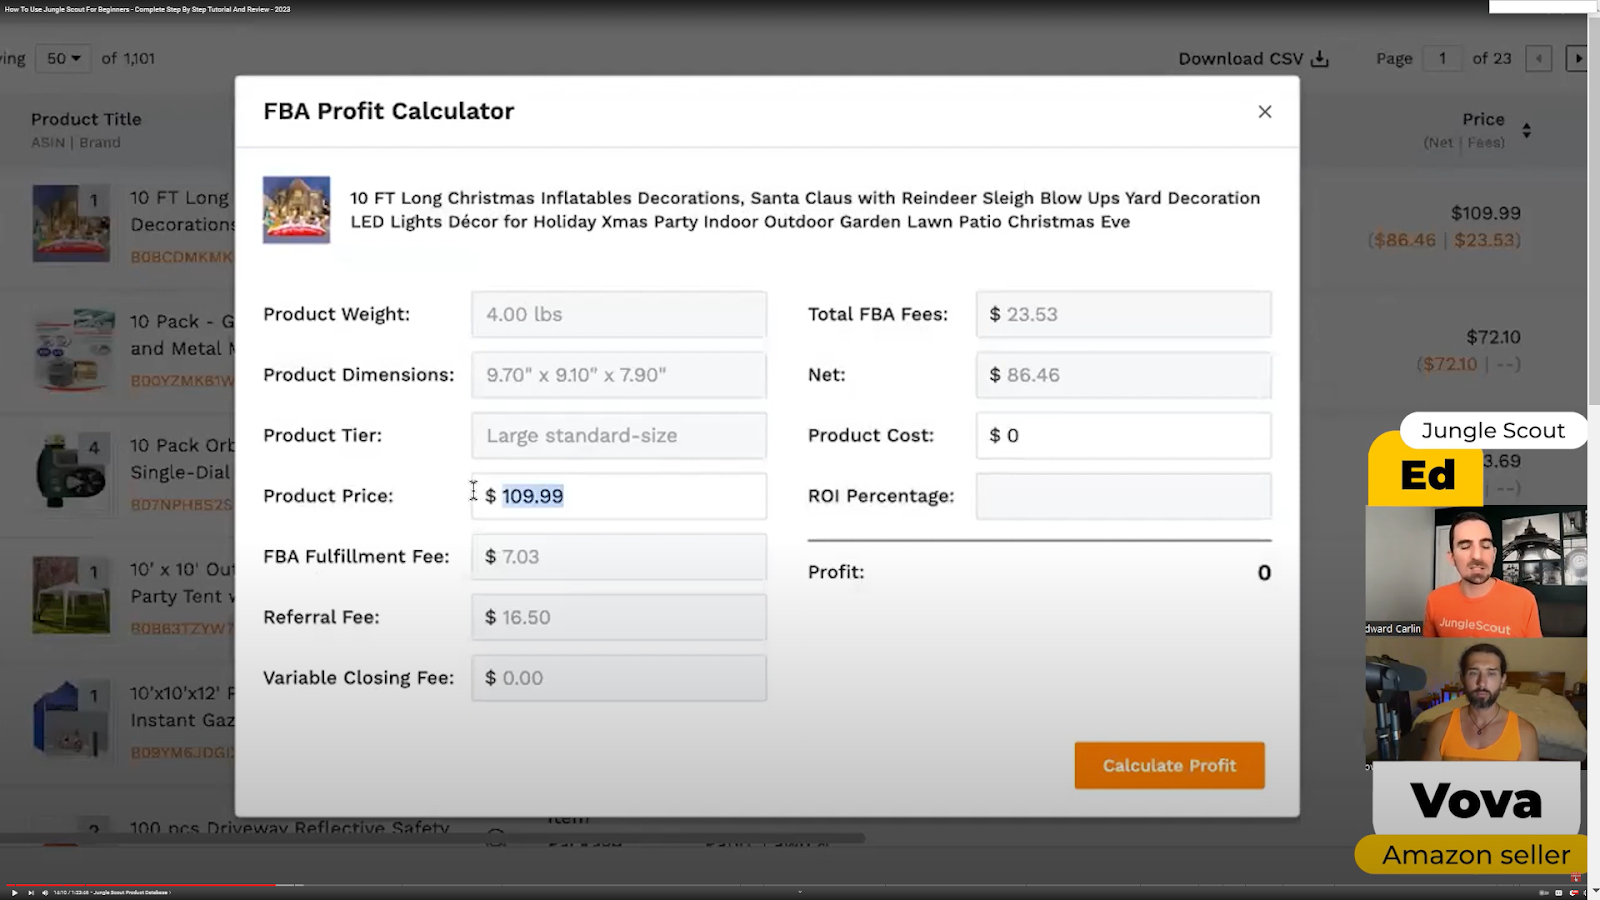Click the red video progress bar
This screenshot has width=1600, height=900.
140,884
